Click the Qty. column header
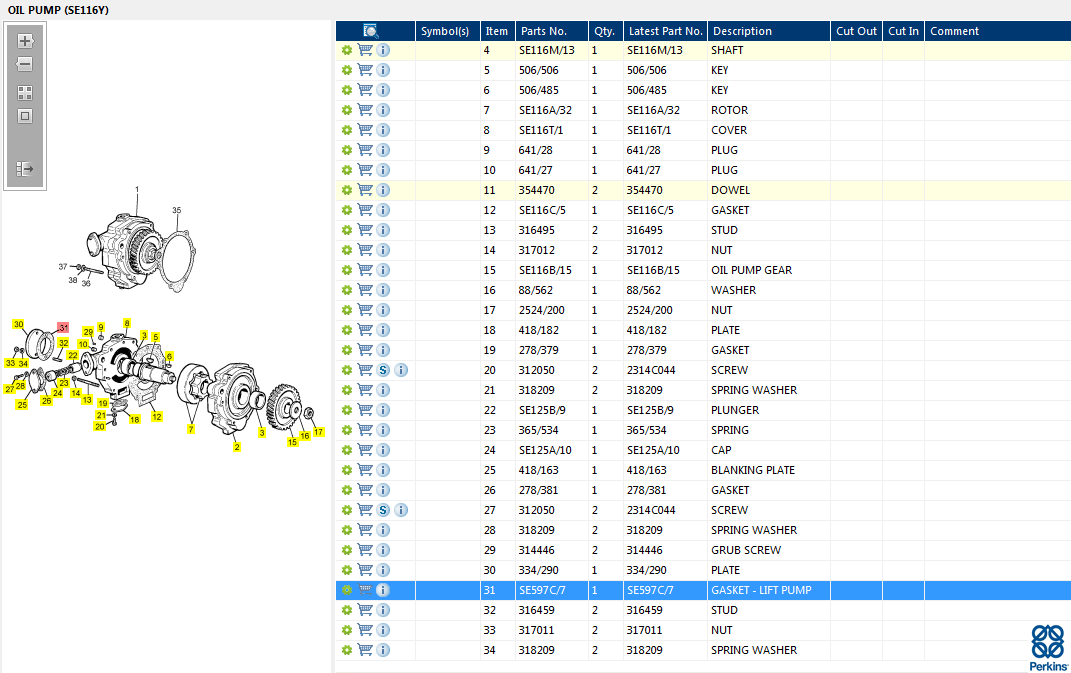This screenshot has height=673, width=1071. (605, 31)
